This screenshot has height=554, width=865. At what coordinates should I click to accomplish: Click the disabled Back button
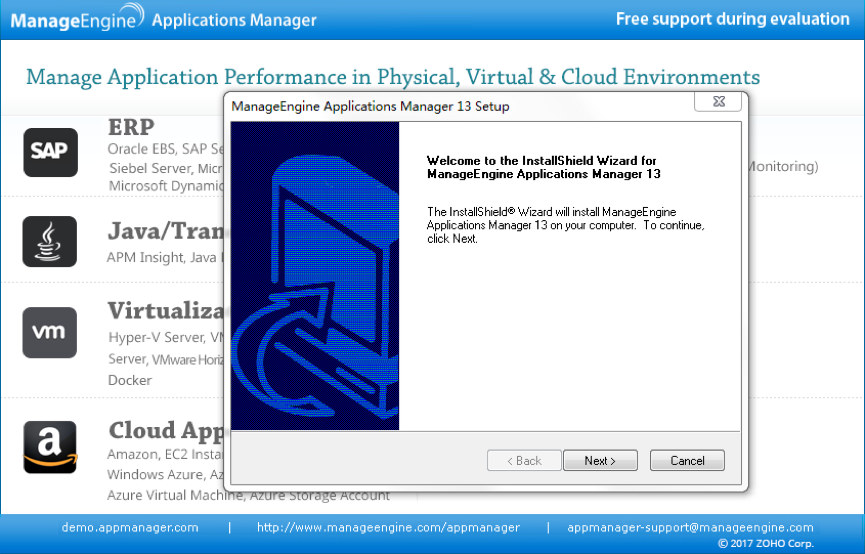pos(524,461)
